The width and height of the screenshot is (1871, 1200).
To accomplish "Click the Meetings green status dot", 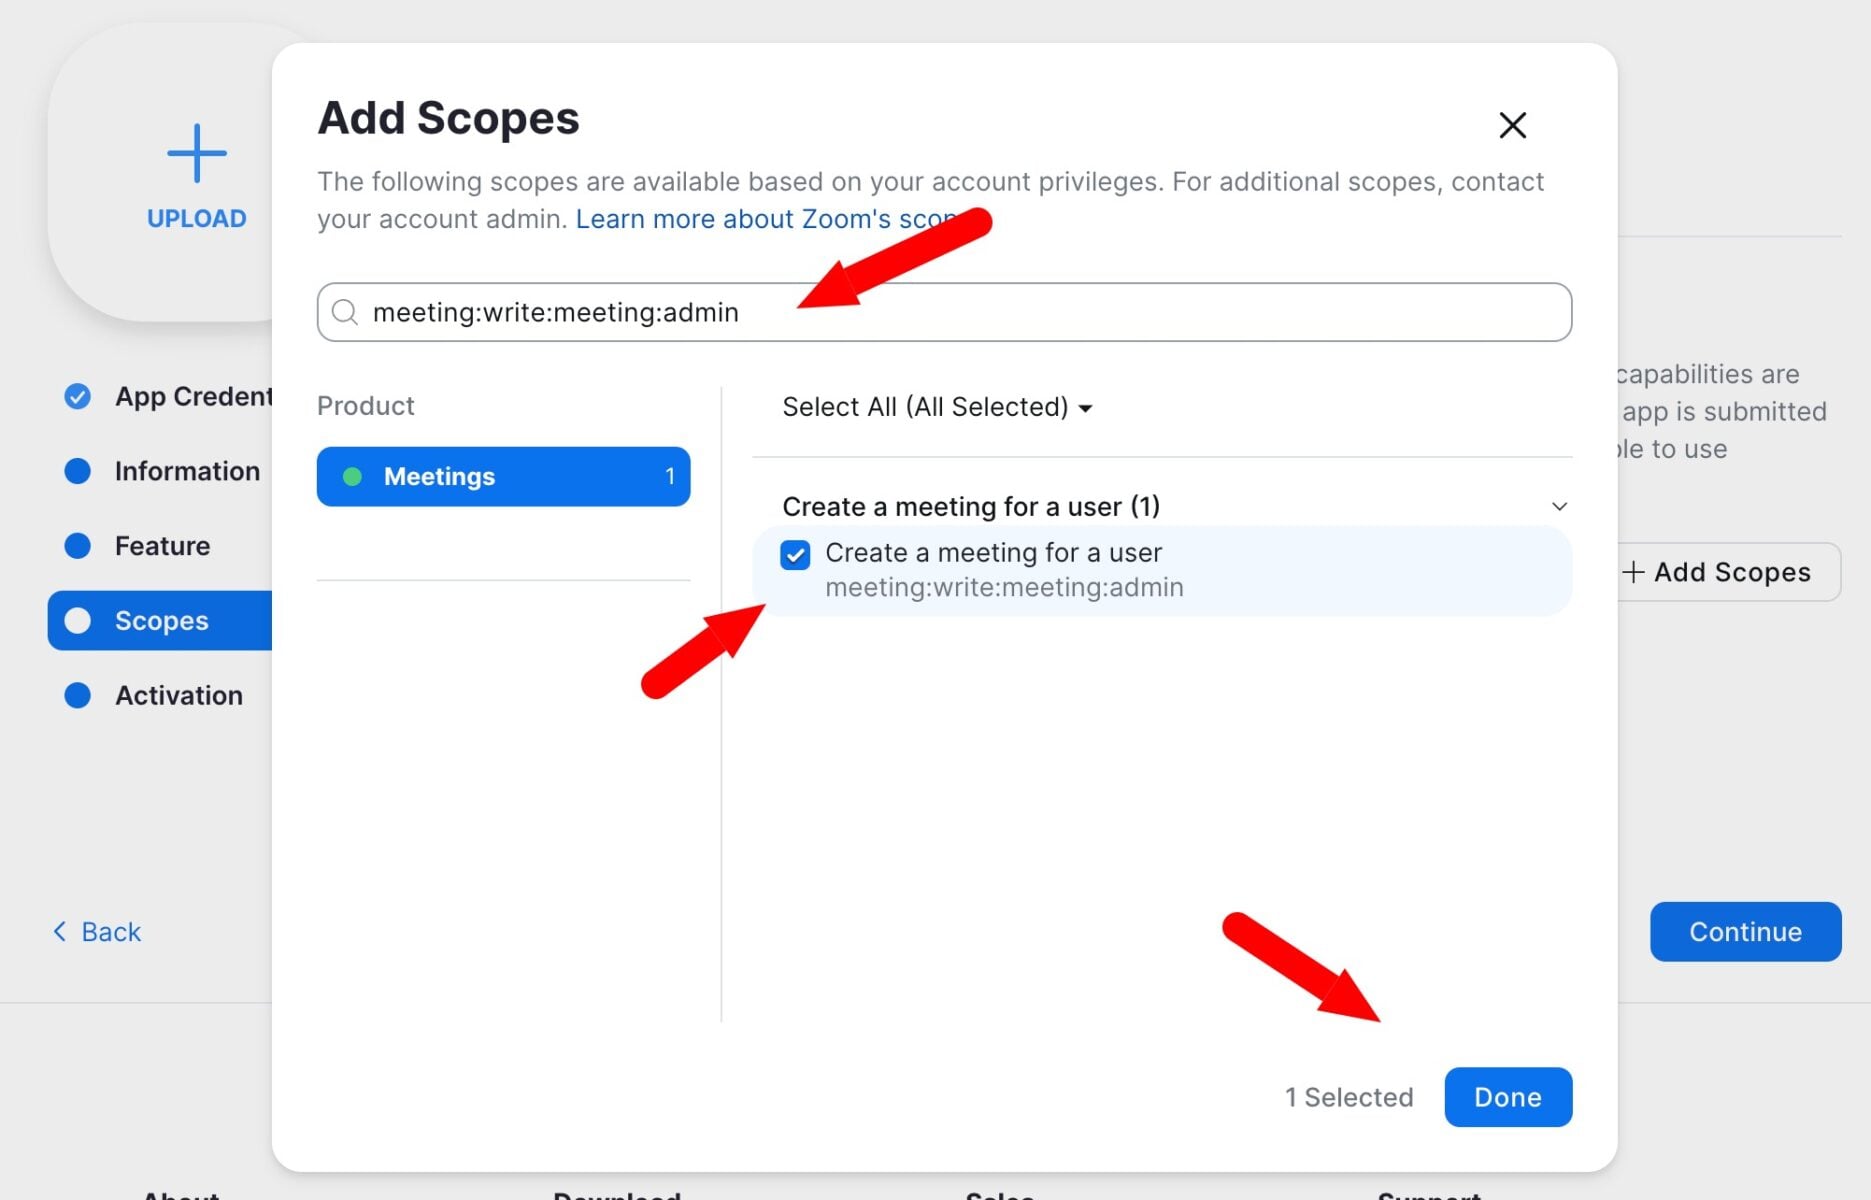I will pos(352,477).
